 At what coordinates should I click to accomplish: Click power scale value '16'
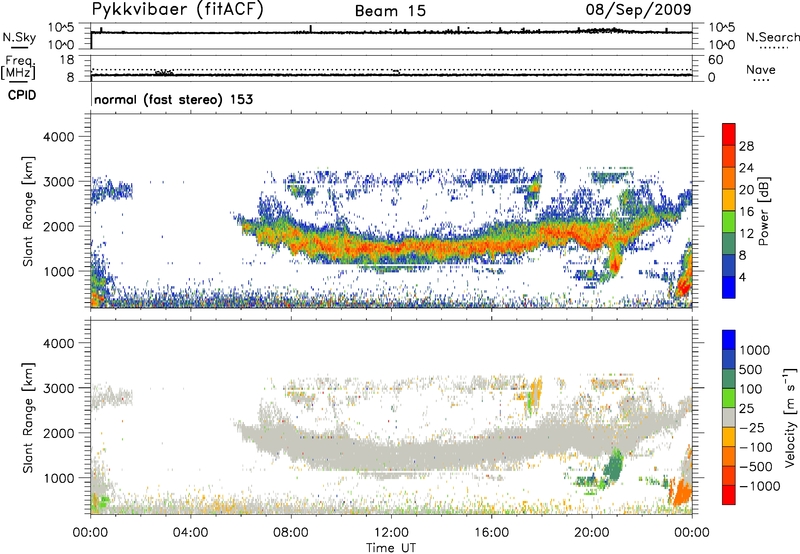click(x=746, y=212)
